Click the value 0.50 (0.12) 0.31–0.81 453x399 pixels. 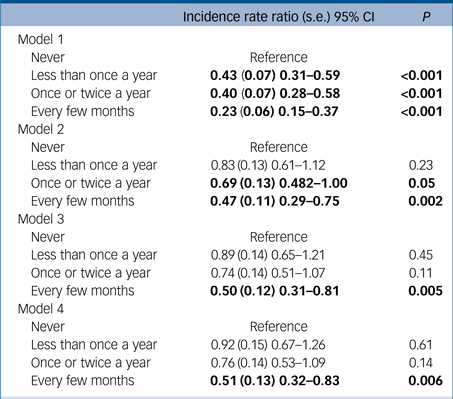(275, 291)
